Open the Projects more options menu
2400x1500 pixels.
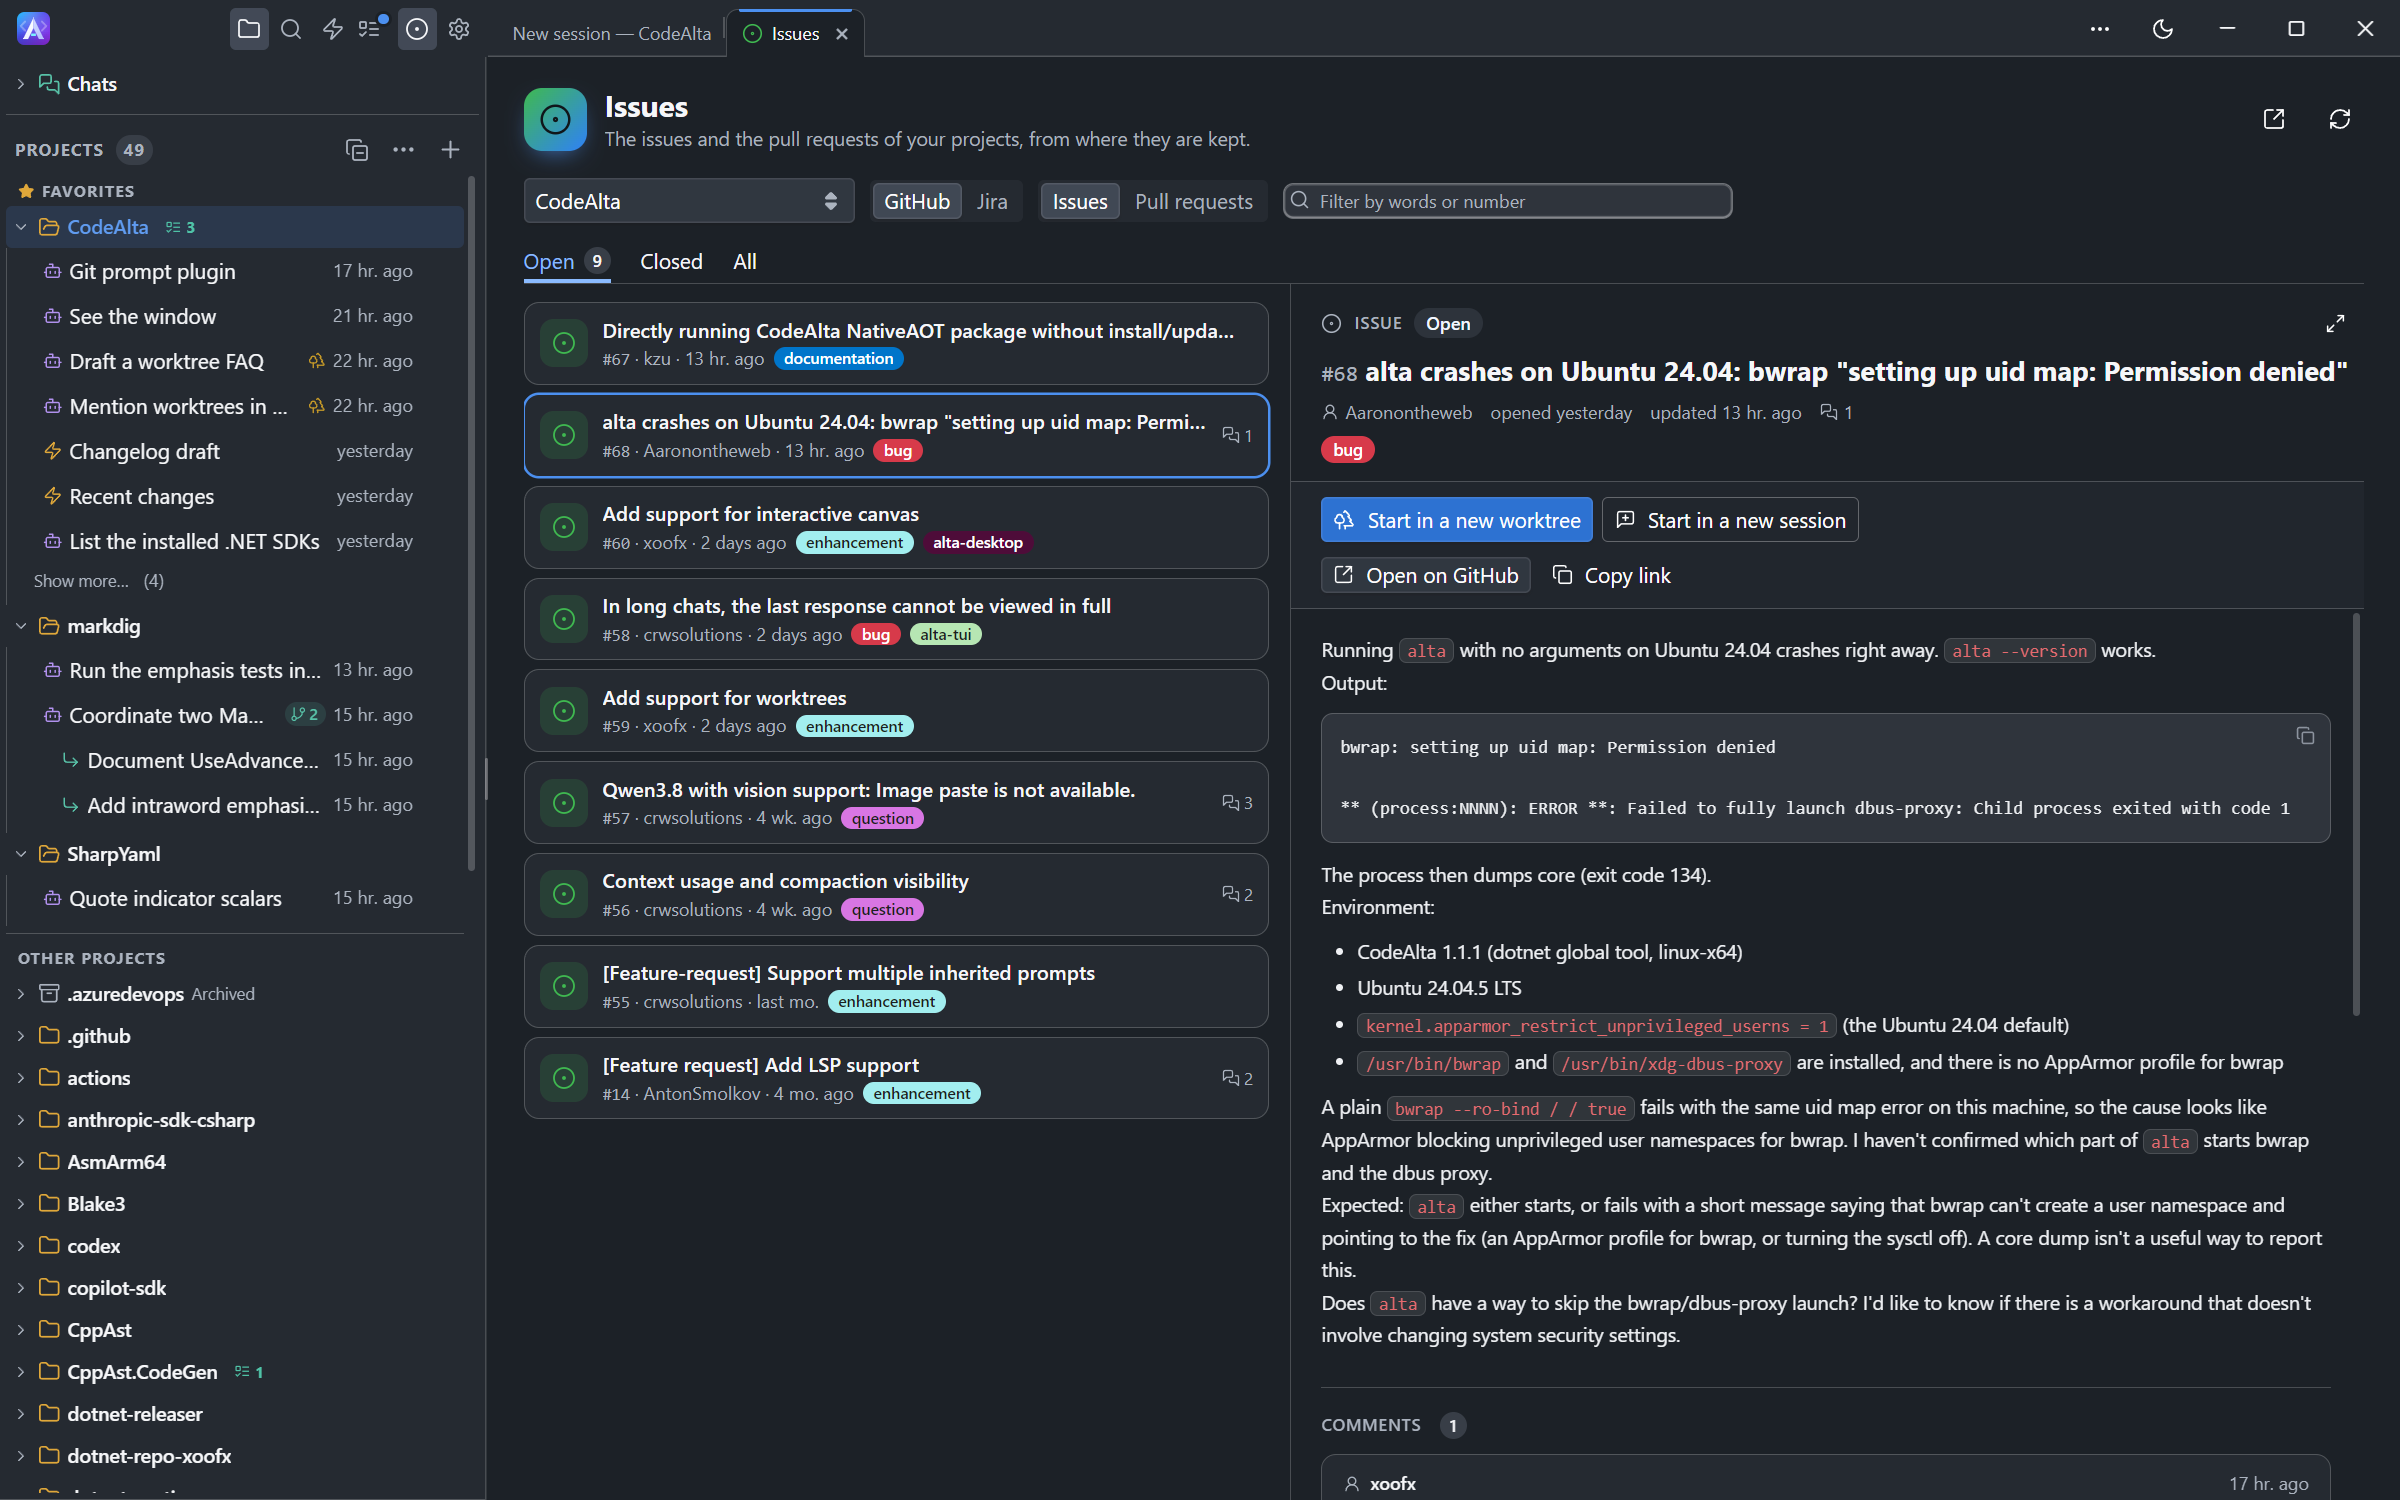pyautogui.click(x=403, y=150)
